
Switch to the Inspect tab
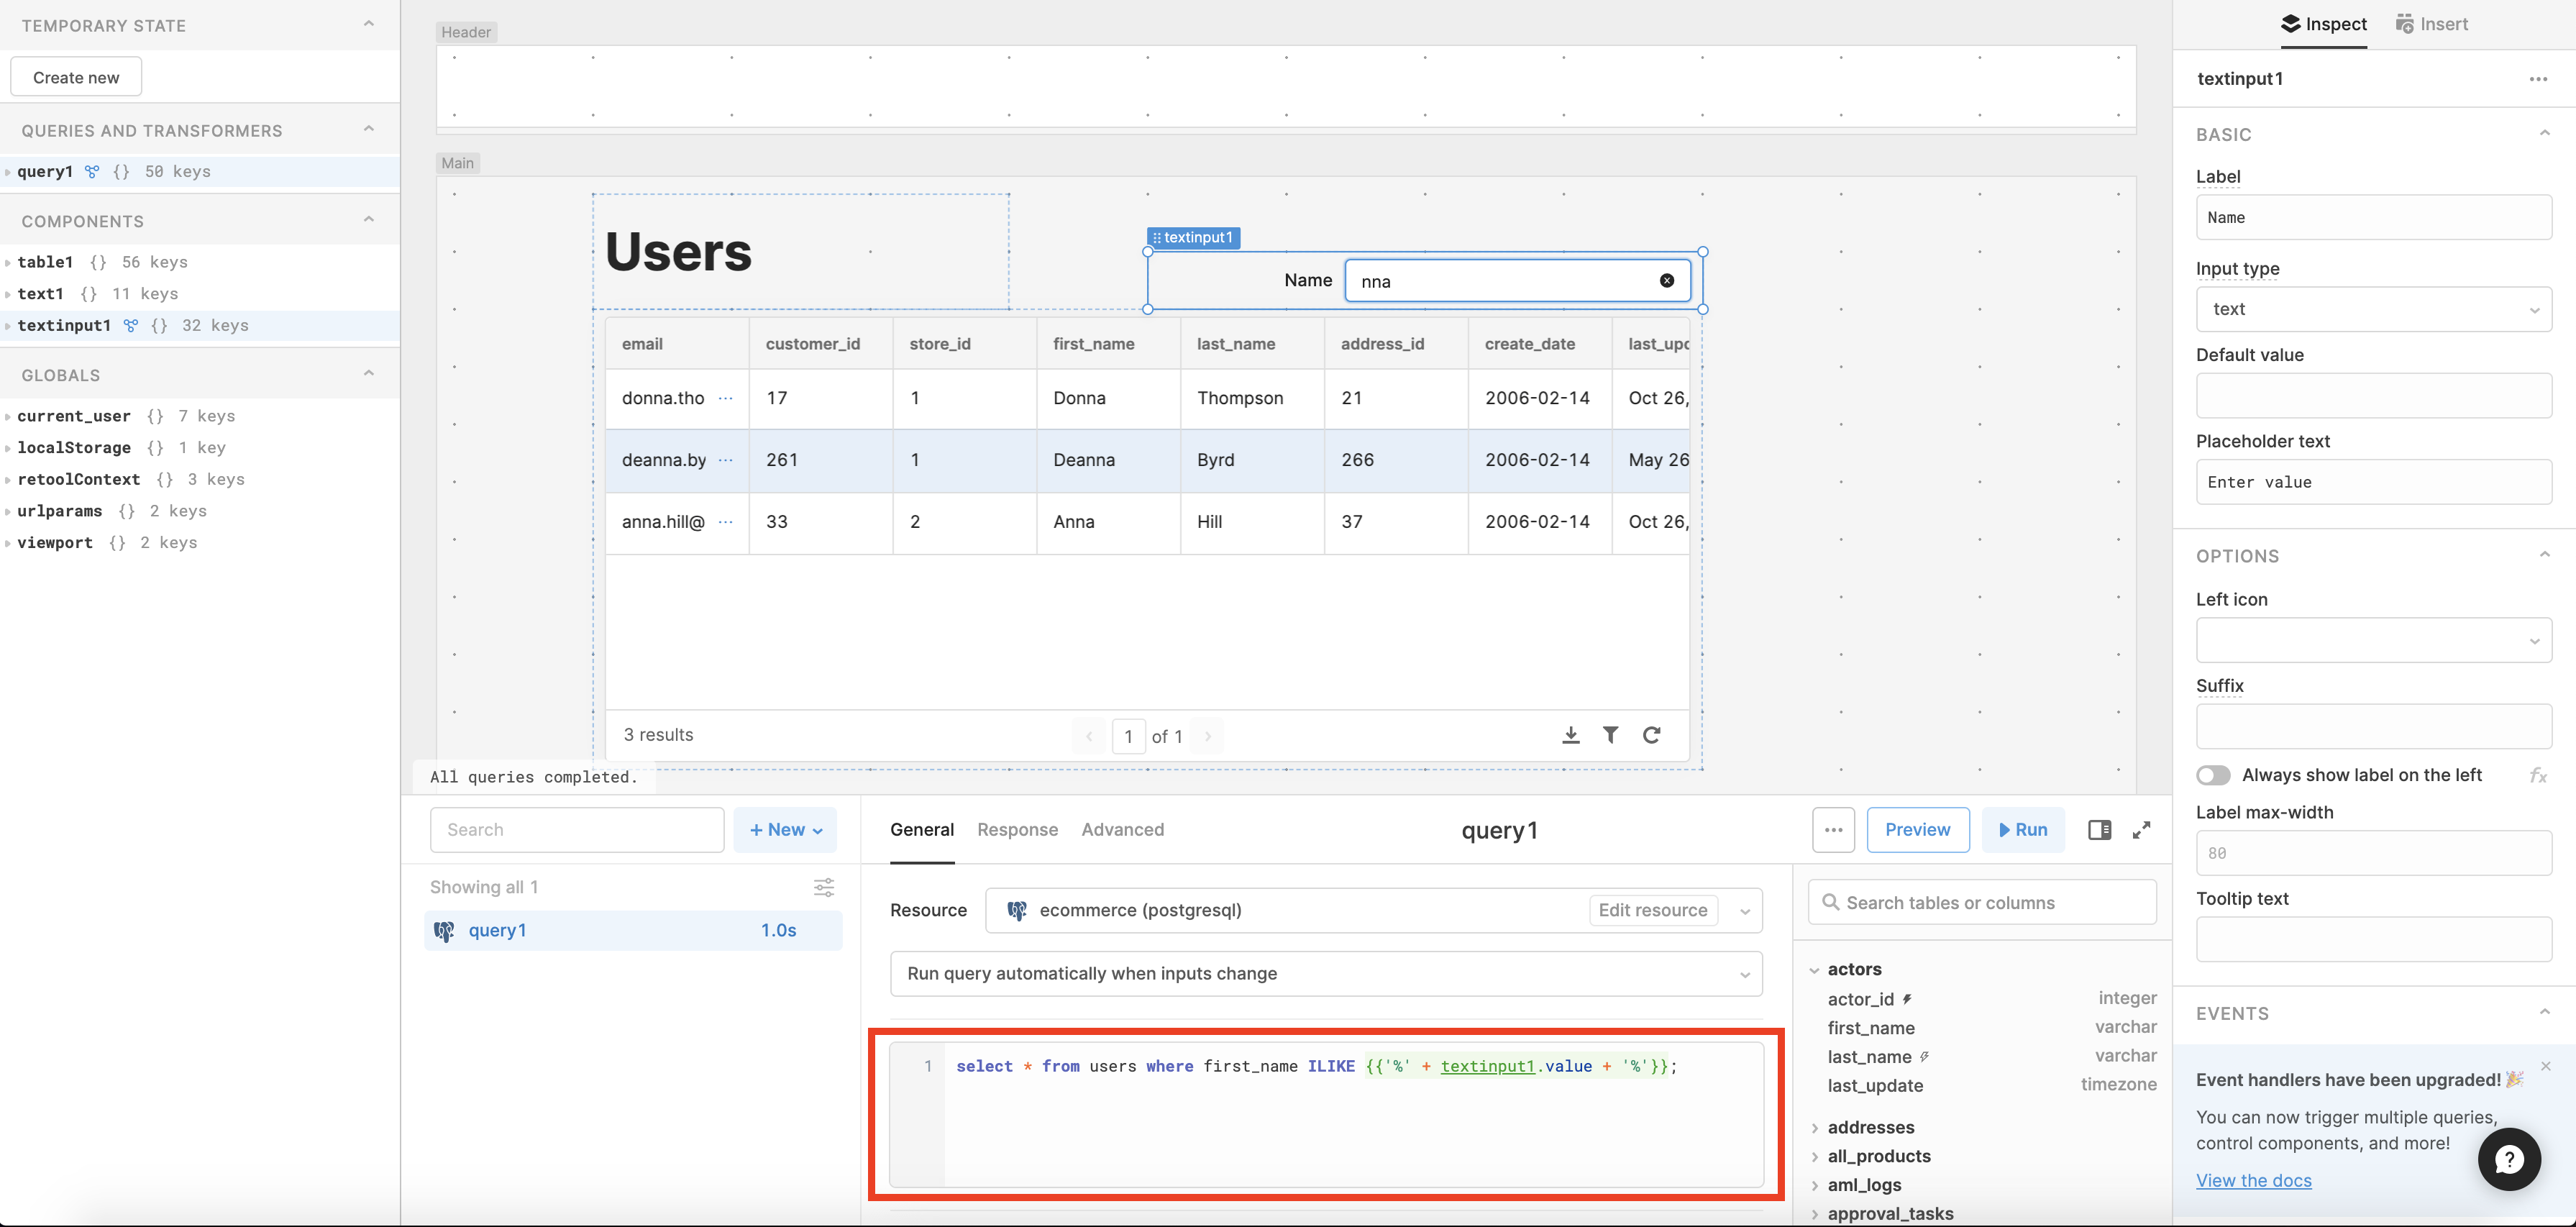pyautogui.click(x=2324, y=24)
